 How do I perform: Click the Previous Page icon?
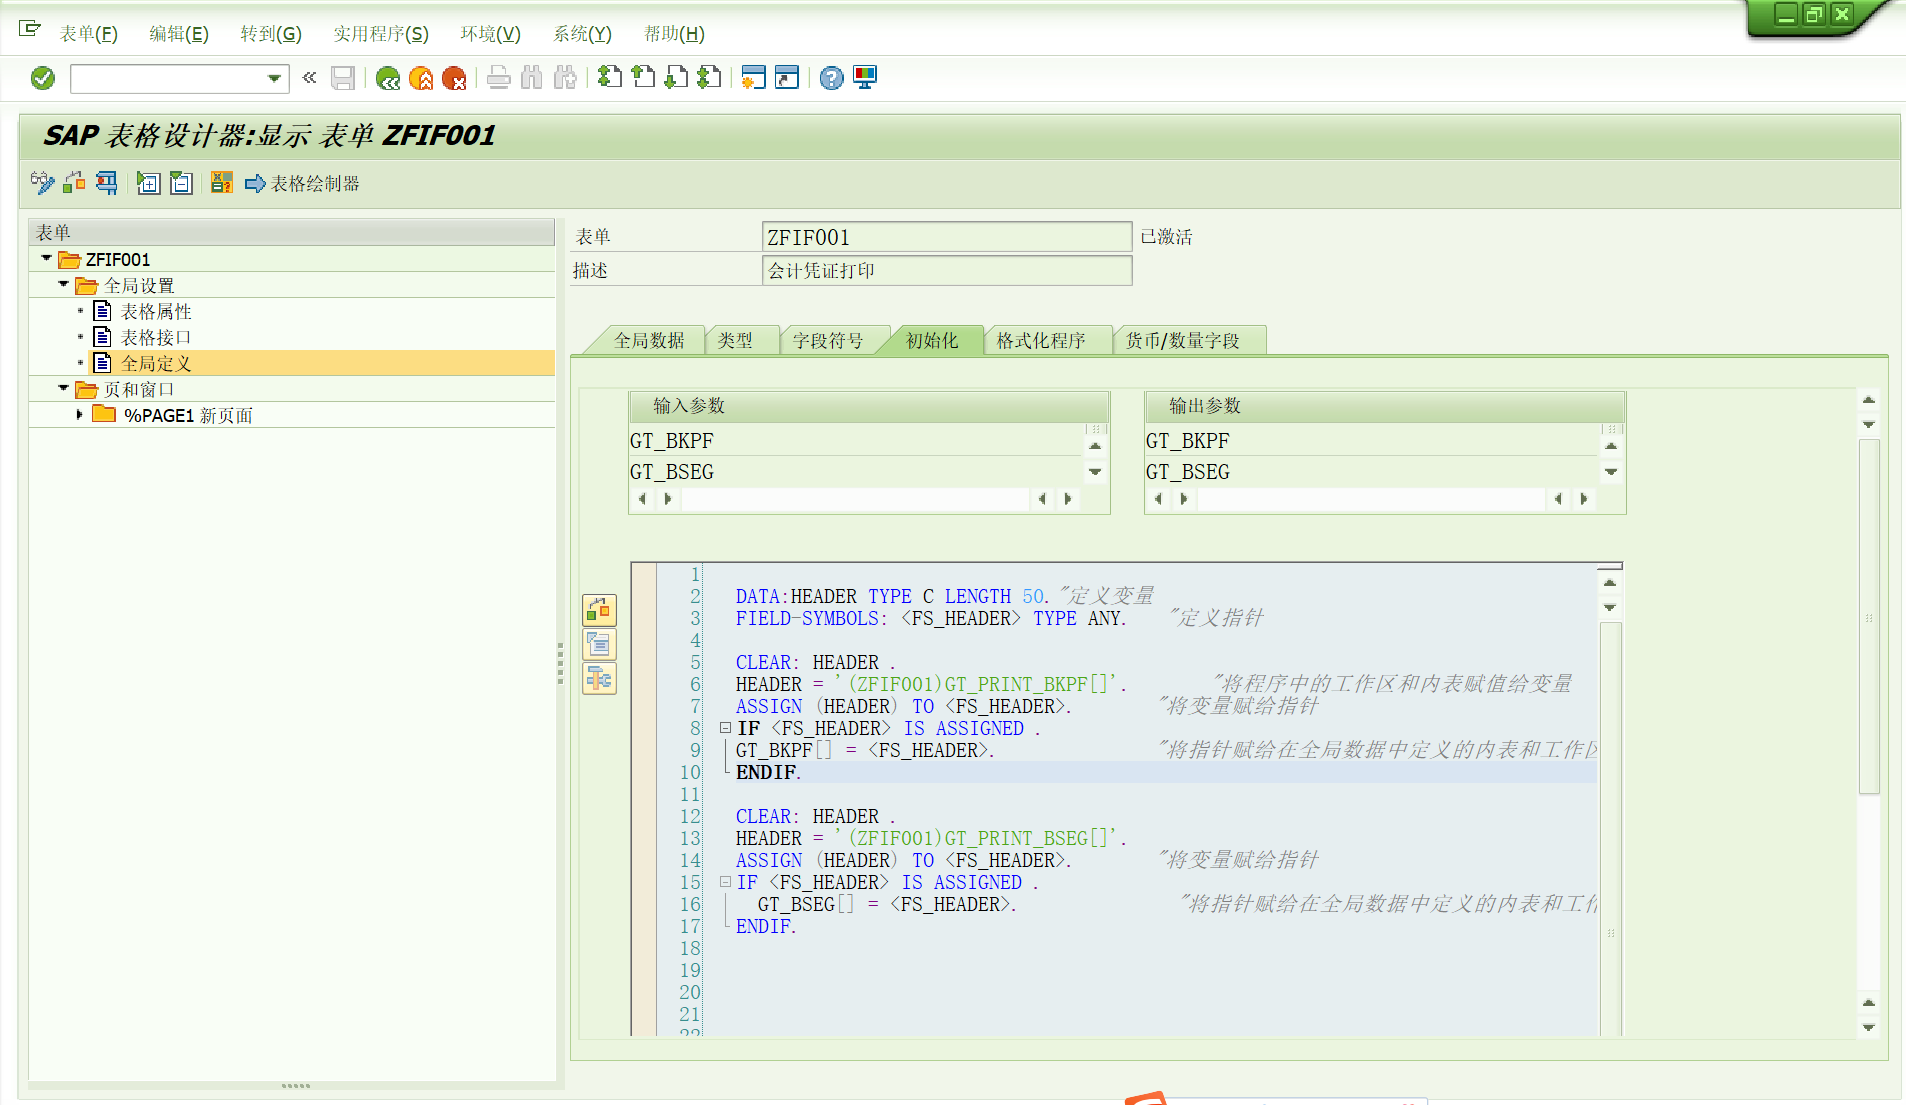click(x=643, y=77)
